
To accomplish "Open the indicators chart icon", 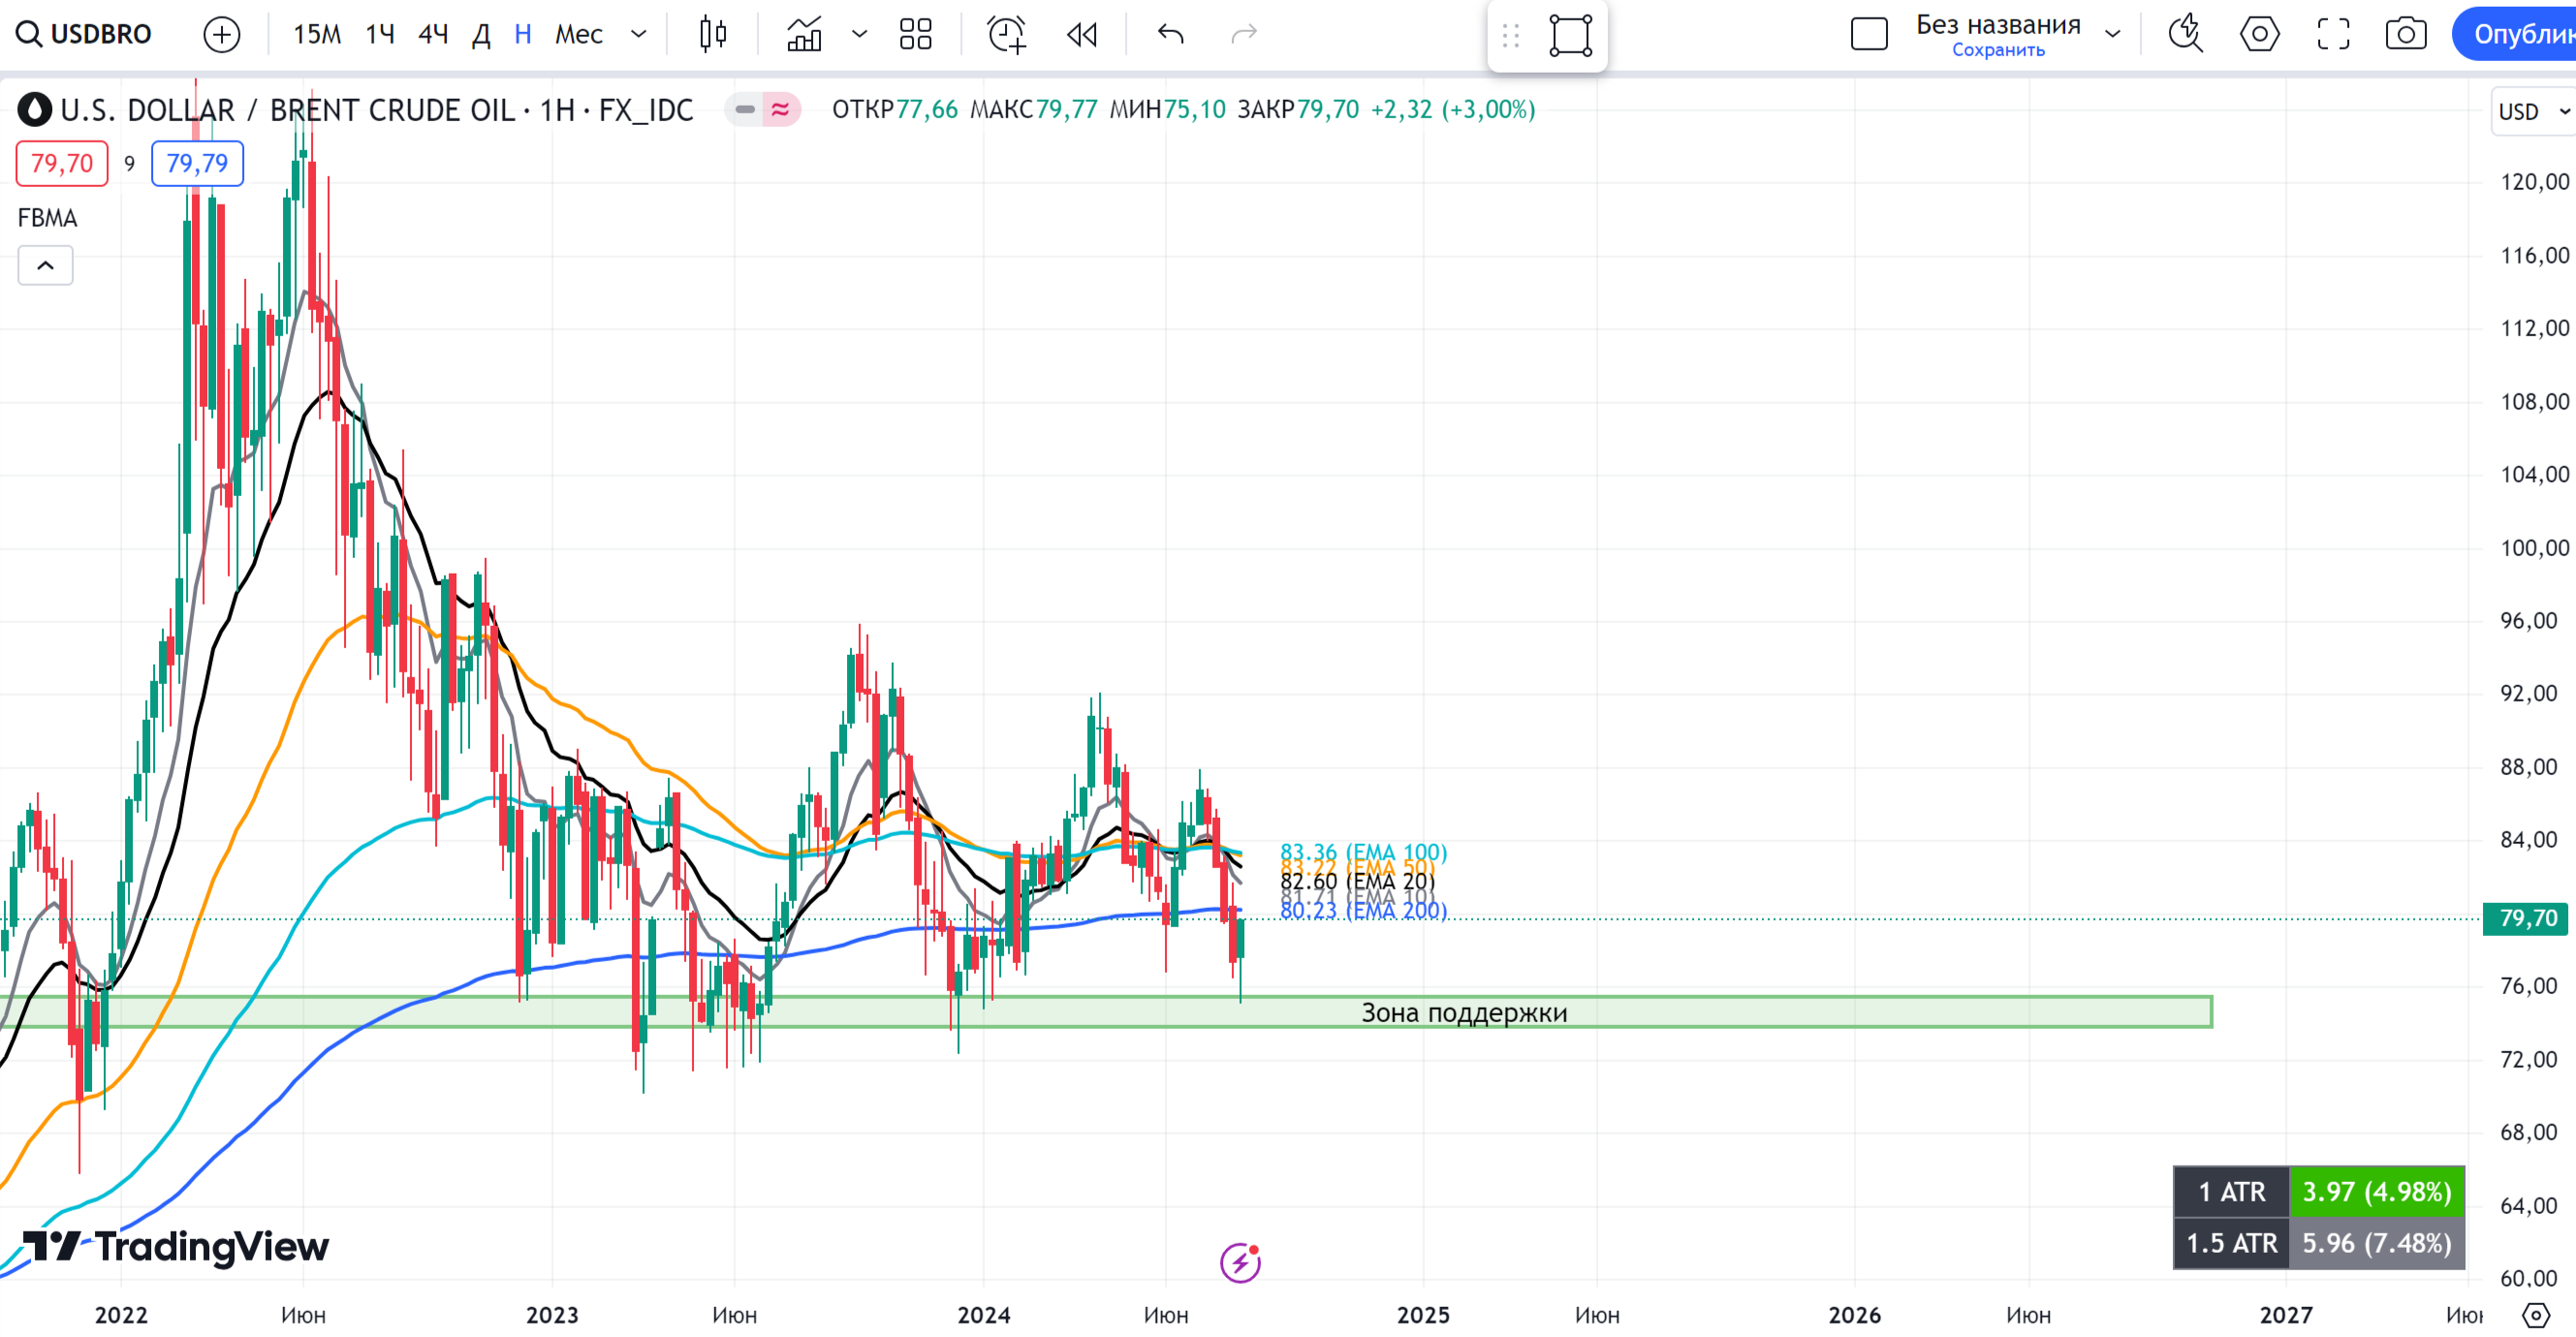I will tap(804, 34).
